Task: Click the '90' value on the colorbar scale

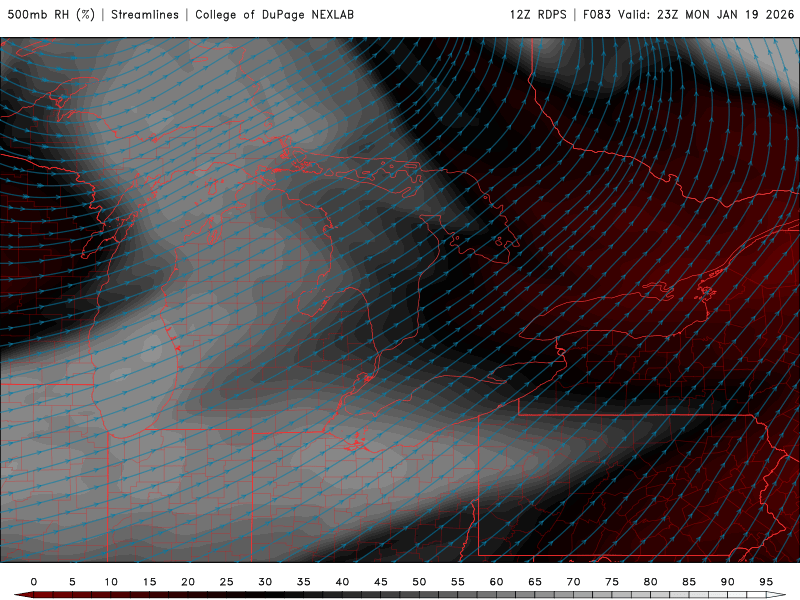Action: [x=728, y=582]
